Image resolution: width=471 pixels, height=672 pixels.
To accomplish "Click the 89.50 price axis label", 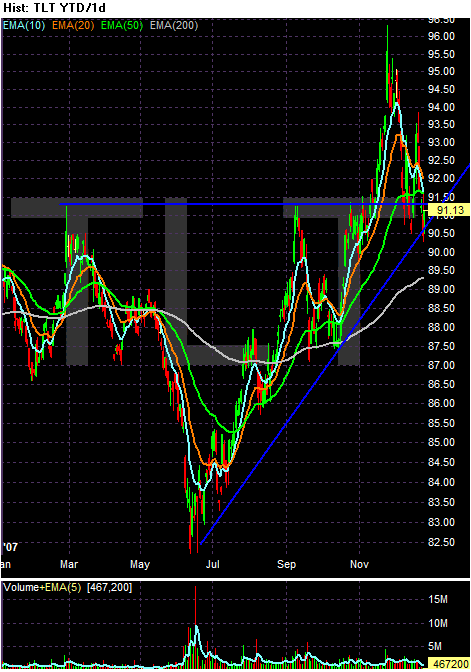I will (x=441, y=270).
